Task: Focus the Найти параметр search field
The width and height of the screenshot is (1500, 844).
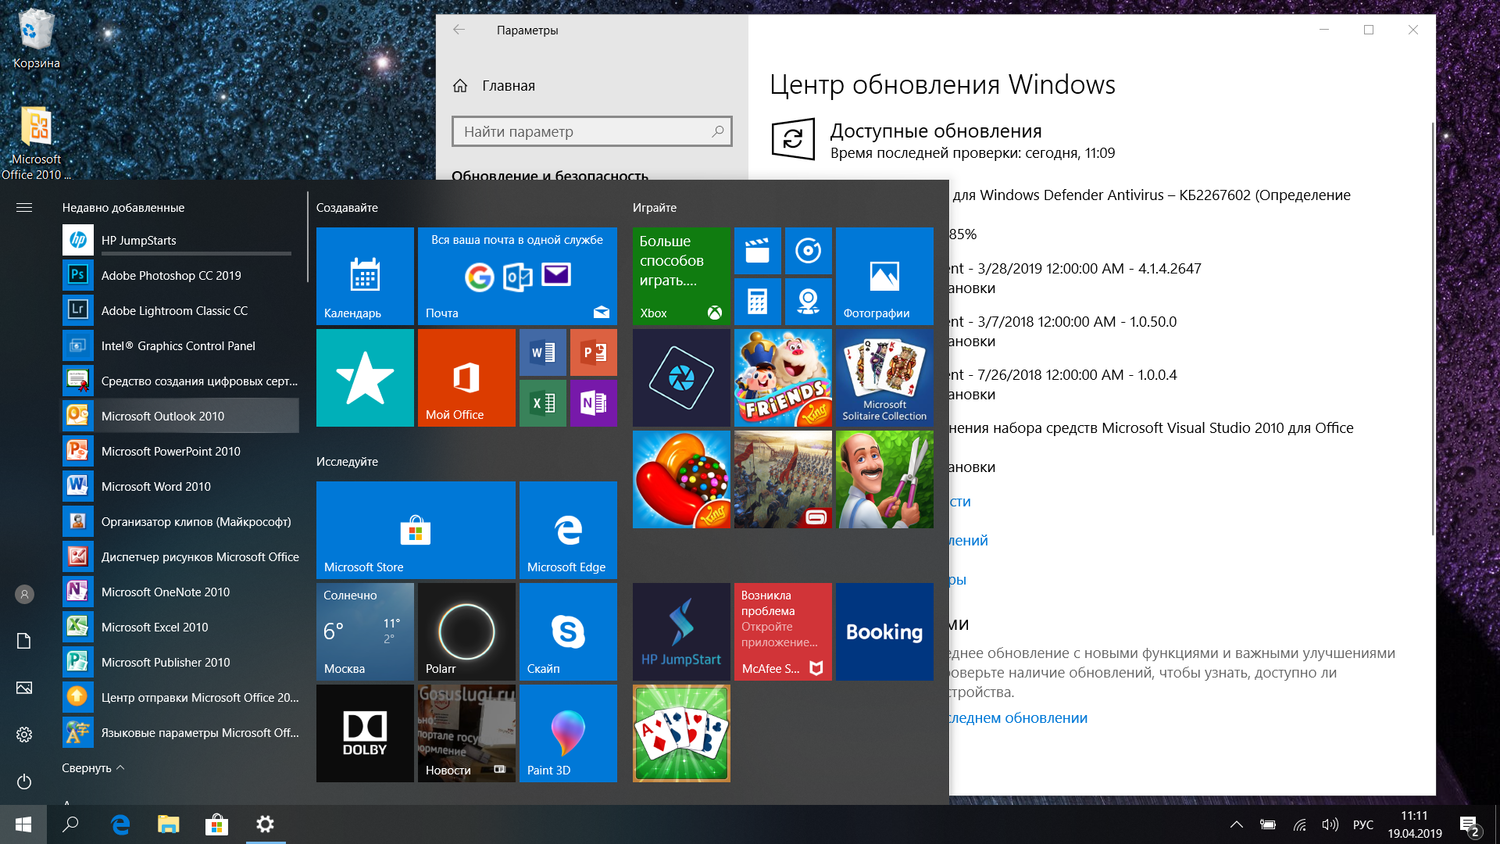Action: pos(592,131)
